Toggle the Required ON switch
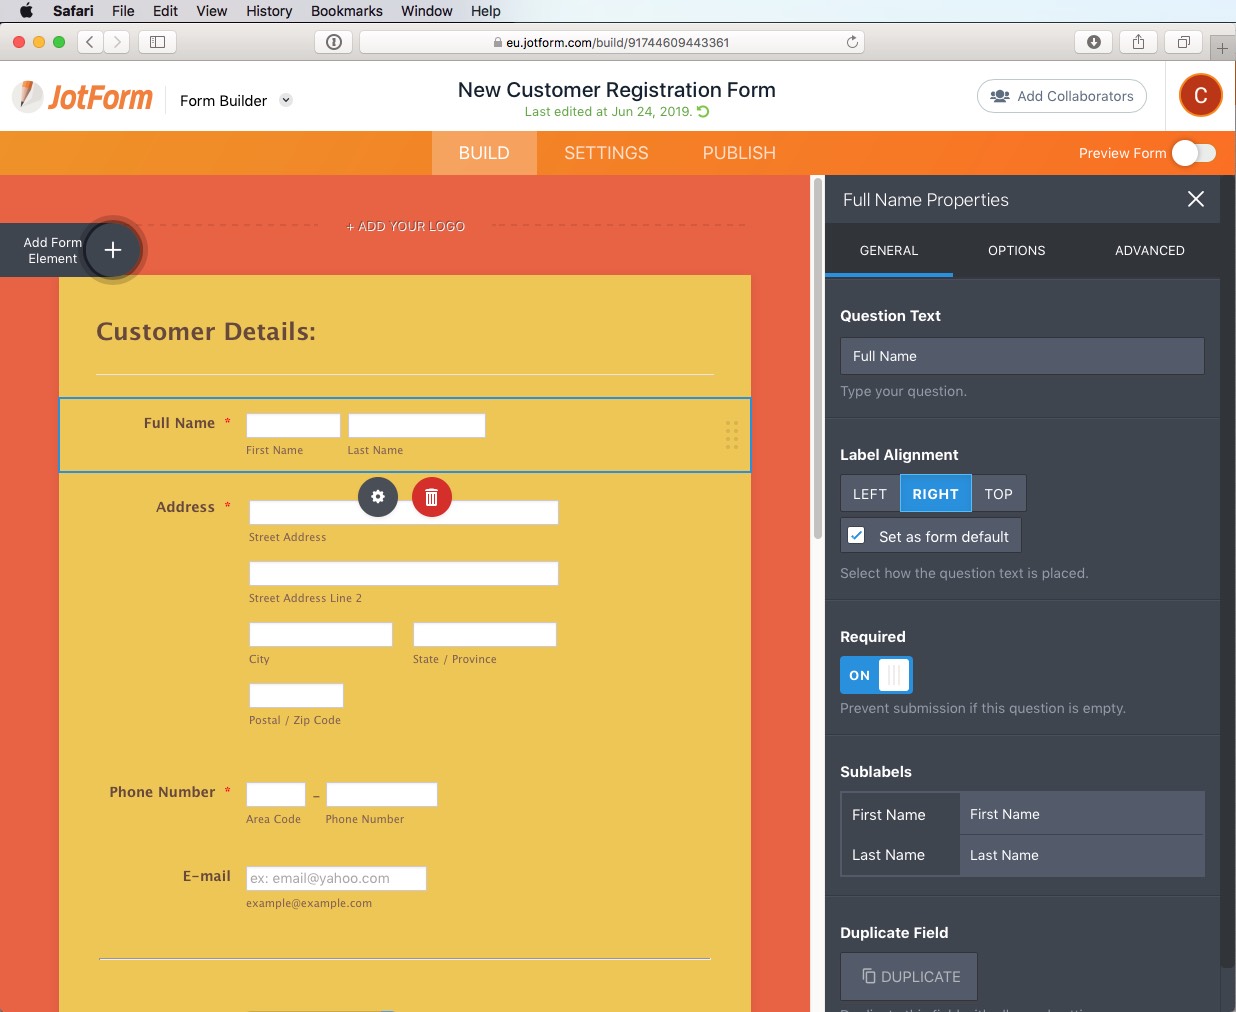 click(x=876, y=675)
